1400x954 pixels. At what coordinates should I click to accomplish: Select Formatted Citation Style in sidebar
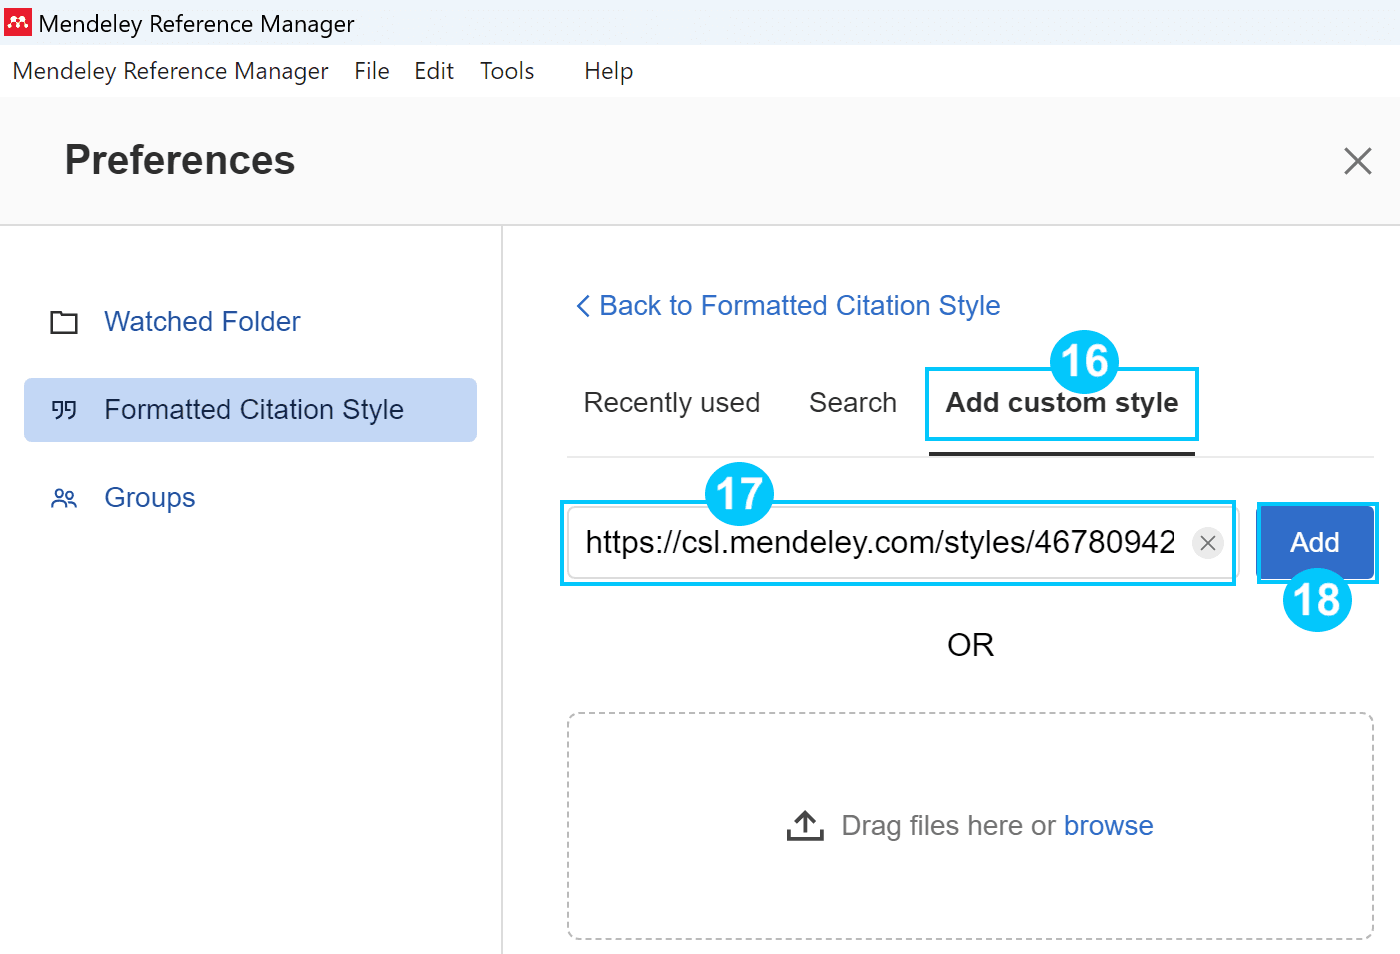coord(250,410)
